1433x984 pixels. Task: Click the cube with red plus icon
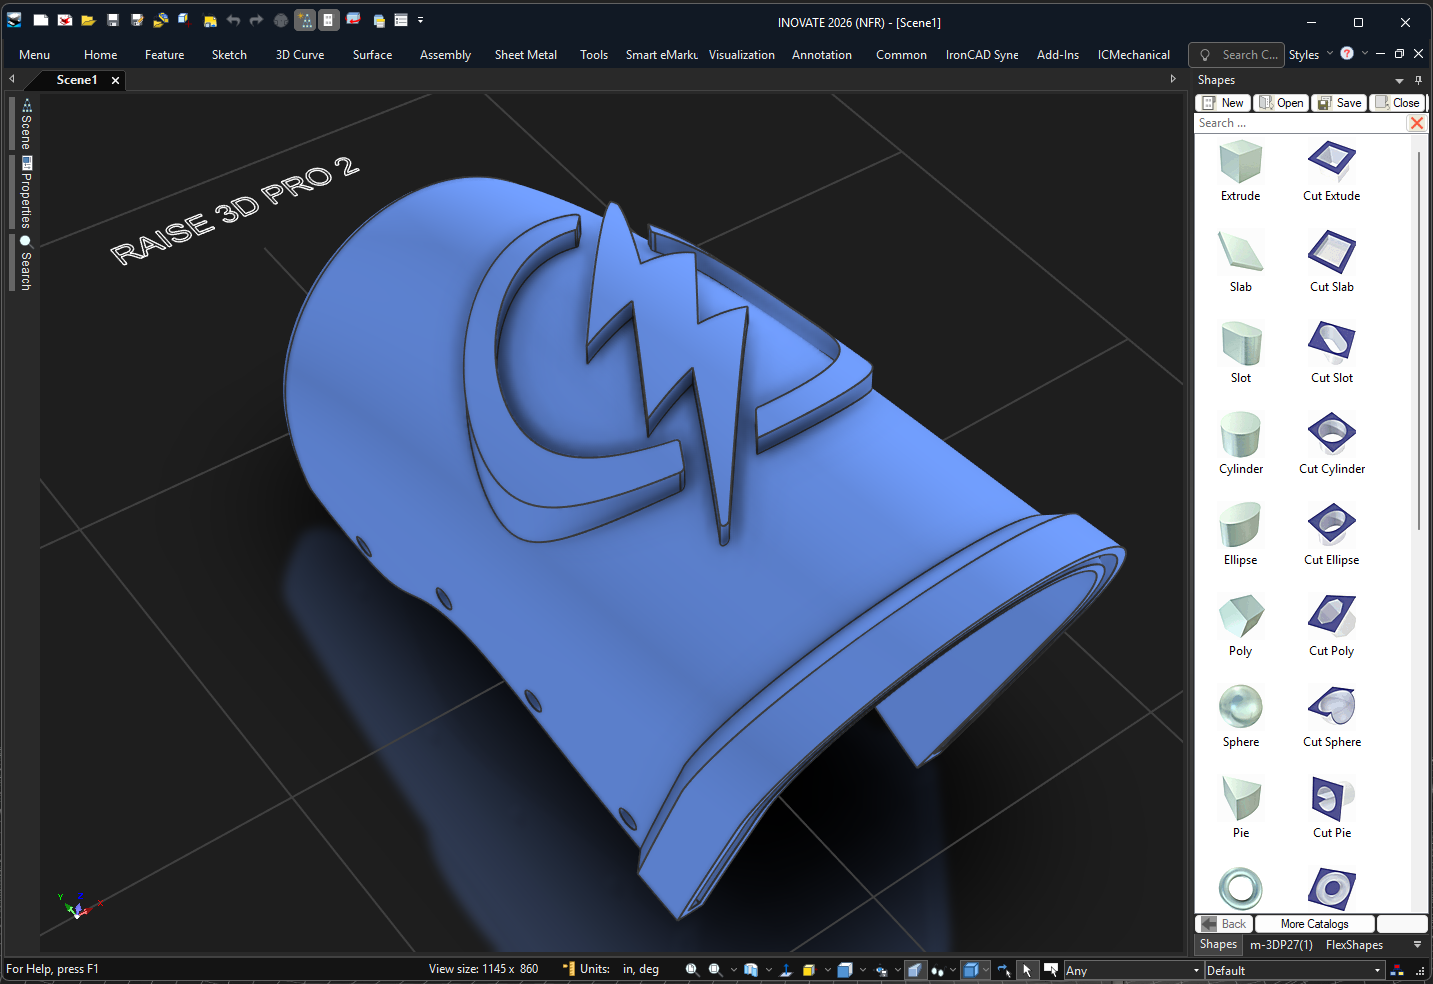pyautogui.click(x=185, y=20)
